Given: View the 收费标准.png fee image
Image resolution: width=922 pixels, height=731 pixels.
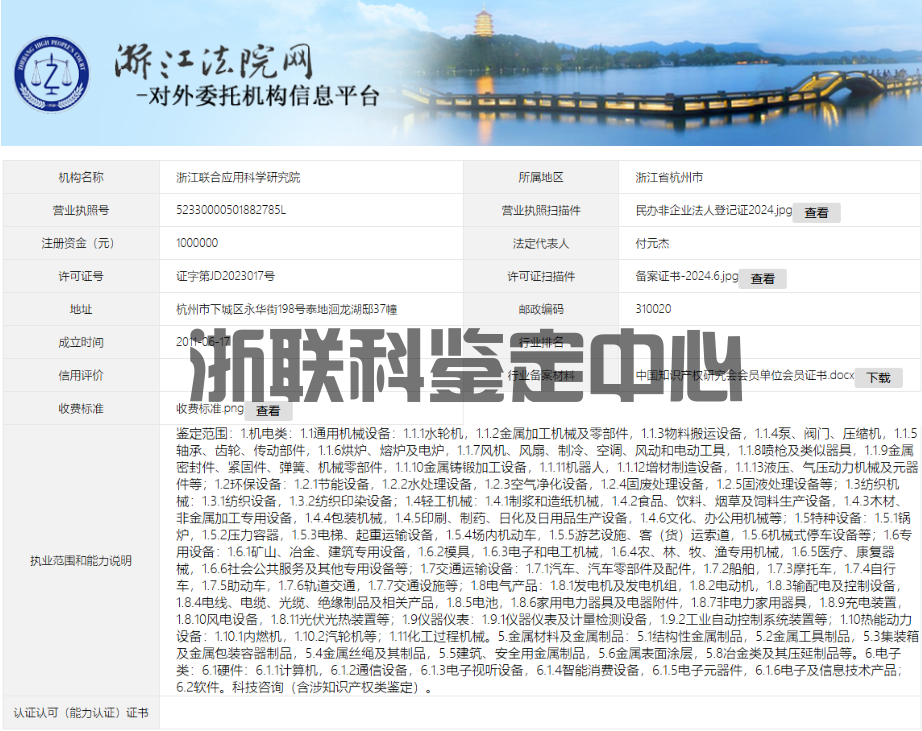Looking at the screenshot, I should (268, 410).
